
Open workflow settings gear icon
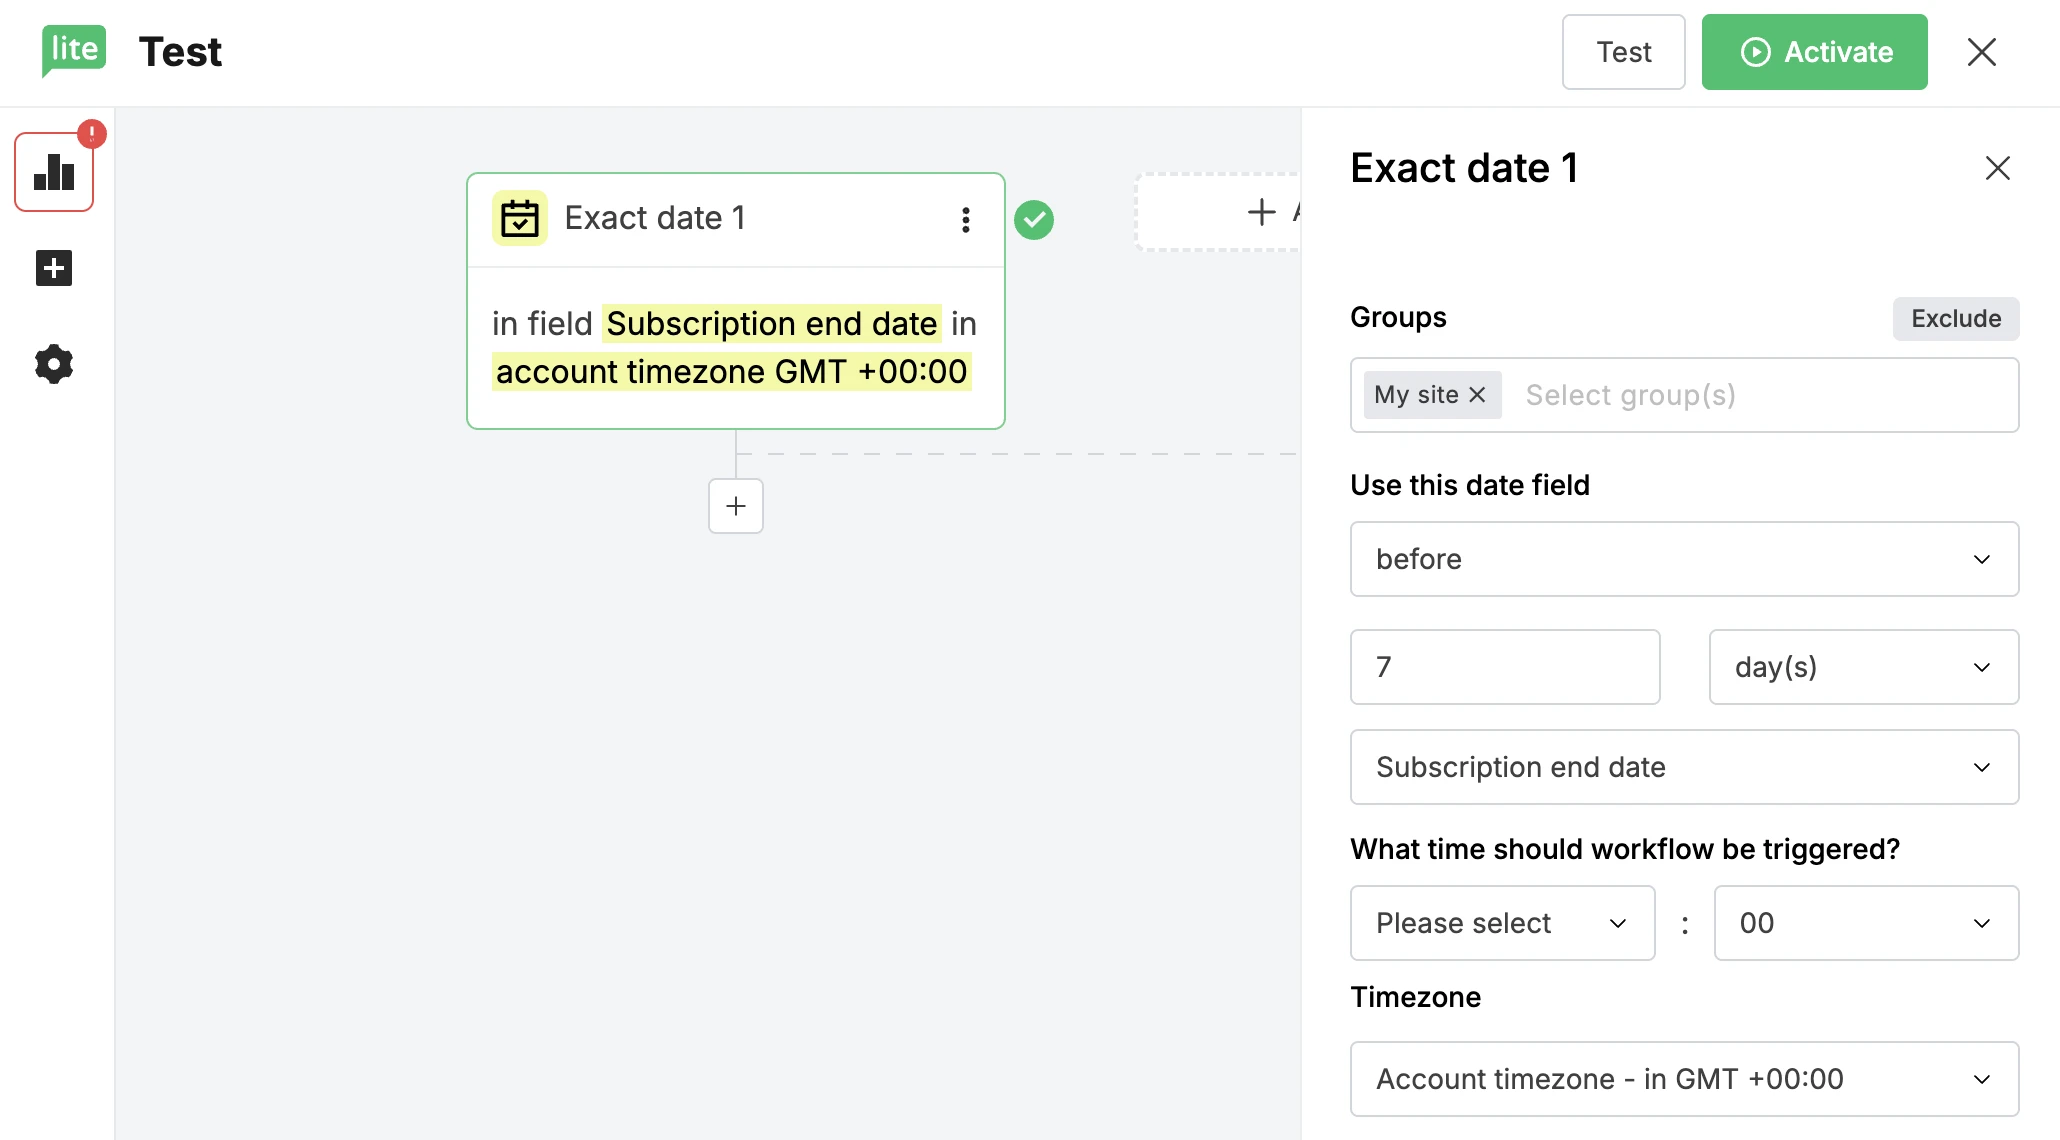[x=54, y=364]
